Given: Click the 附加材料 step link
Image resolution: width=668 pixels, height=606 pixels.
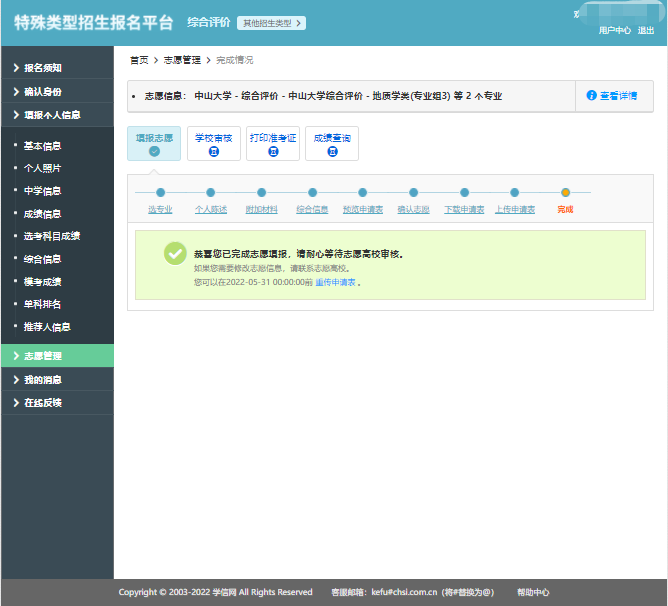Looking at the screenshot, I should pos(262,209).
